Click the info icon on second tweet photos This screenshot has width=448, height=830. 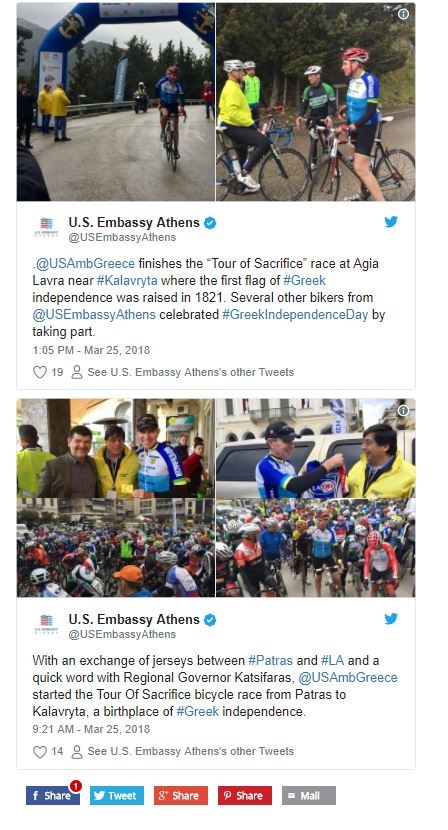[404, 410]
